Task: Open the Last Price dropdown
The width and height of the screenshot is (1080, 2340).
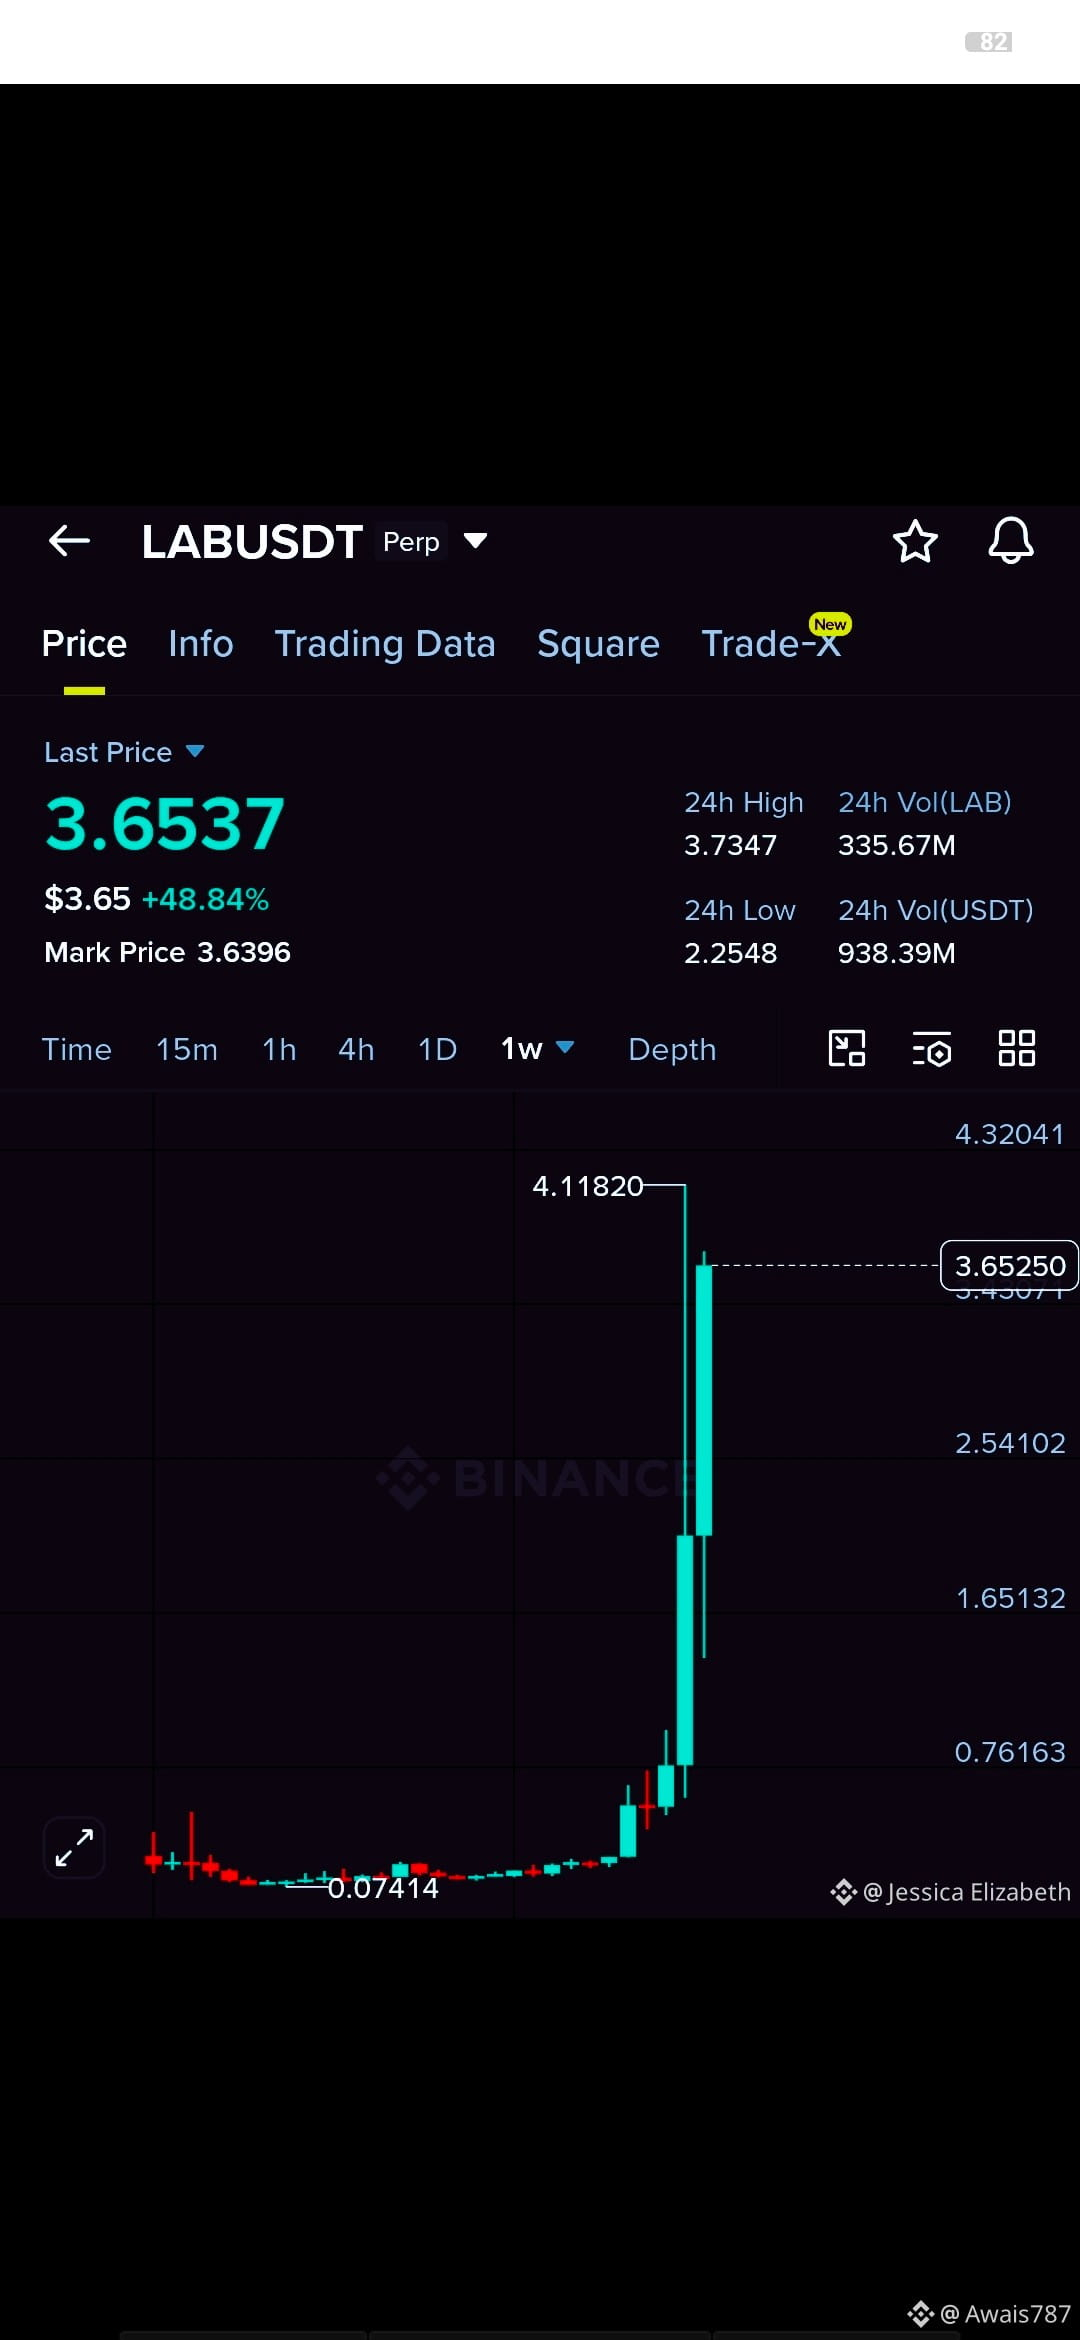Action: pyautogui.click(x=124, y=752)
